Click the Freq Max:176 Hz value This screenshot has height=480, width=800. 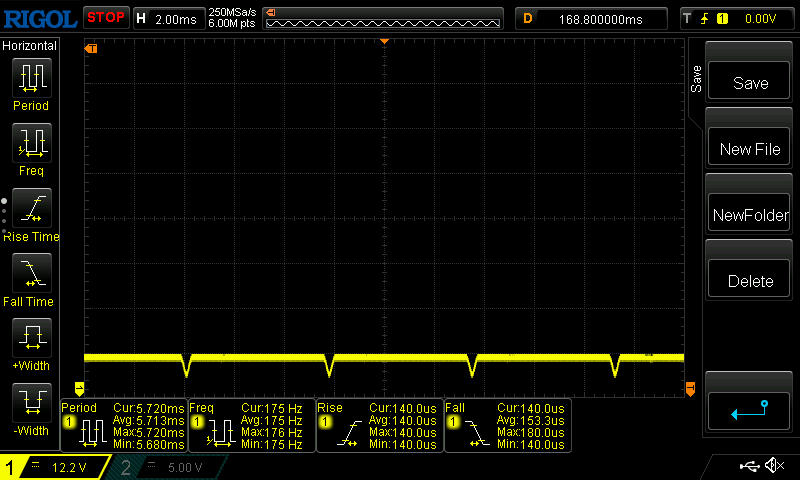(272, 433)
